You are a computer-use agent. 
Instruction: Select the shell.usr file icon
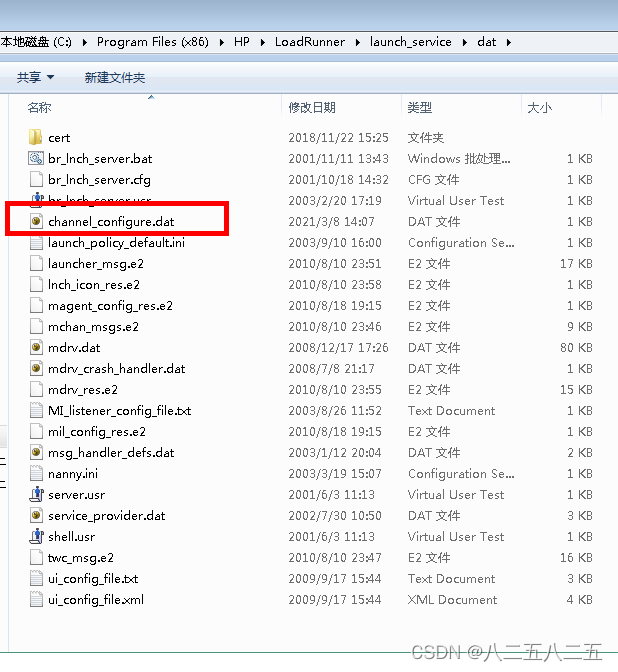click(x=36, y=537)
